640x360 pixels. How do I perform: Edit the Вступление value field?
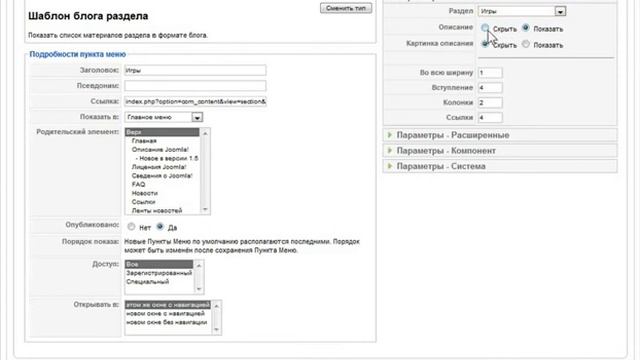click(x=490, y=88)
